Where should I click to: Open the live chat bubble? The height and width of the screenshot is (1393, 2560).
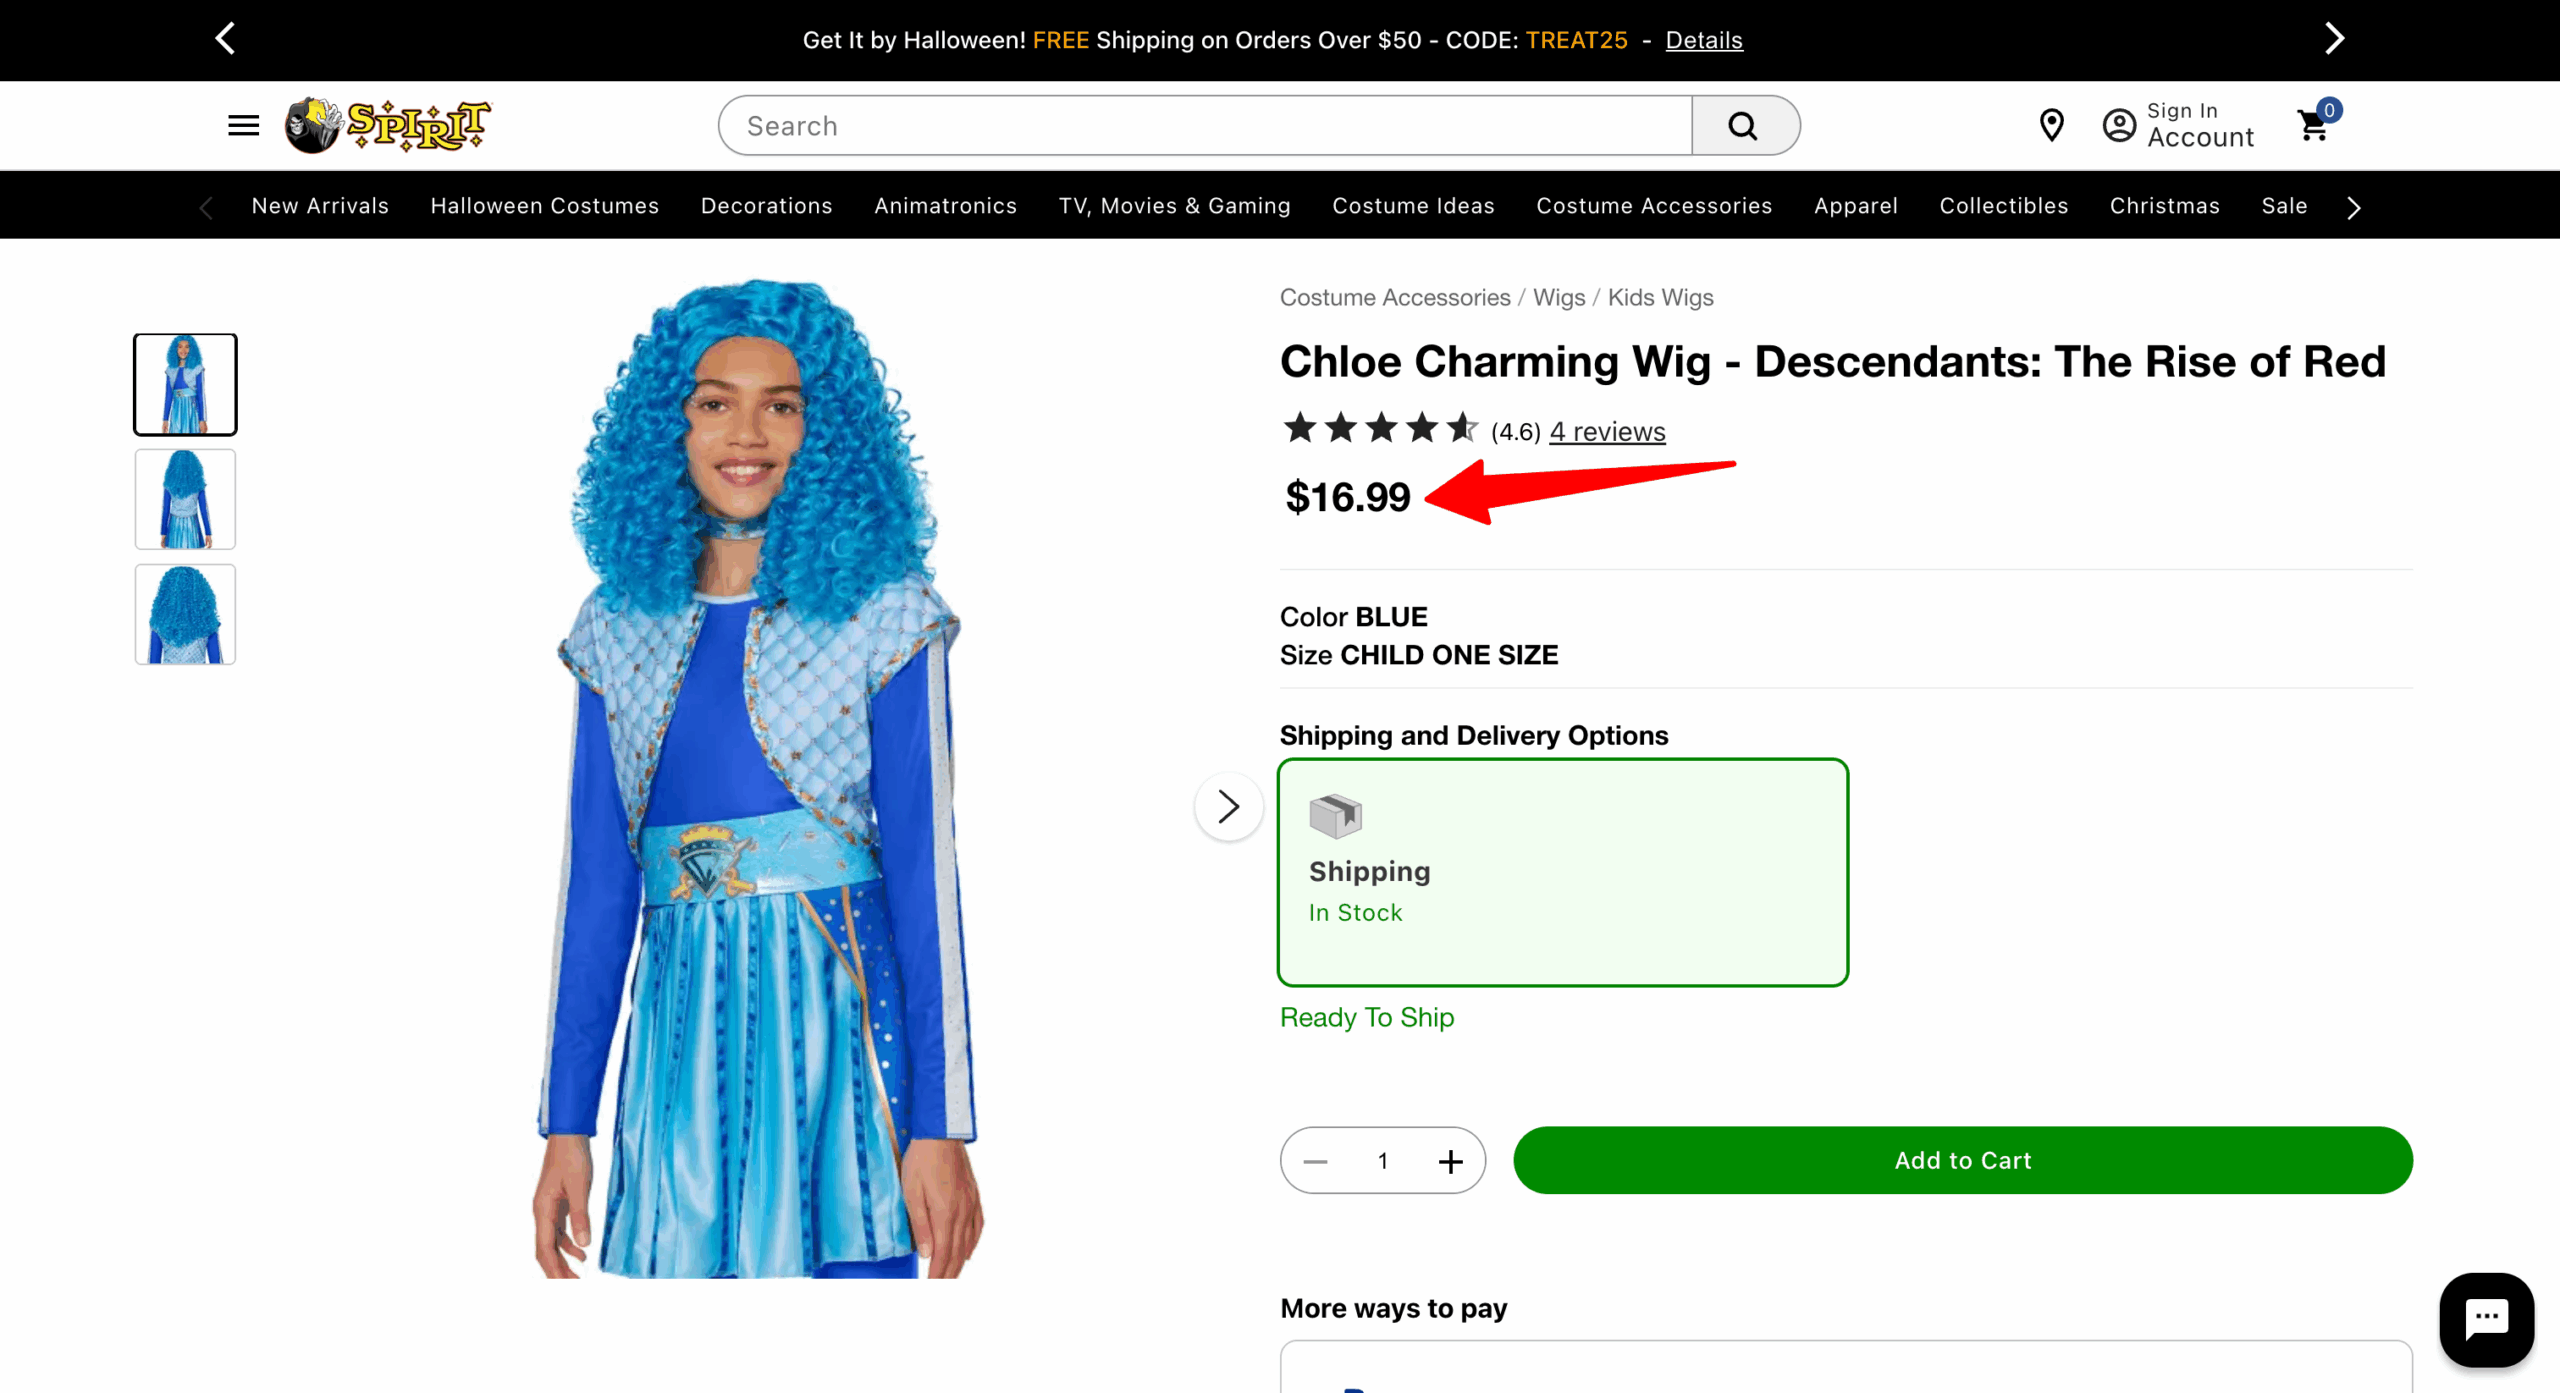tap(2485, 1318)
